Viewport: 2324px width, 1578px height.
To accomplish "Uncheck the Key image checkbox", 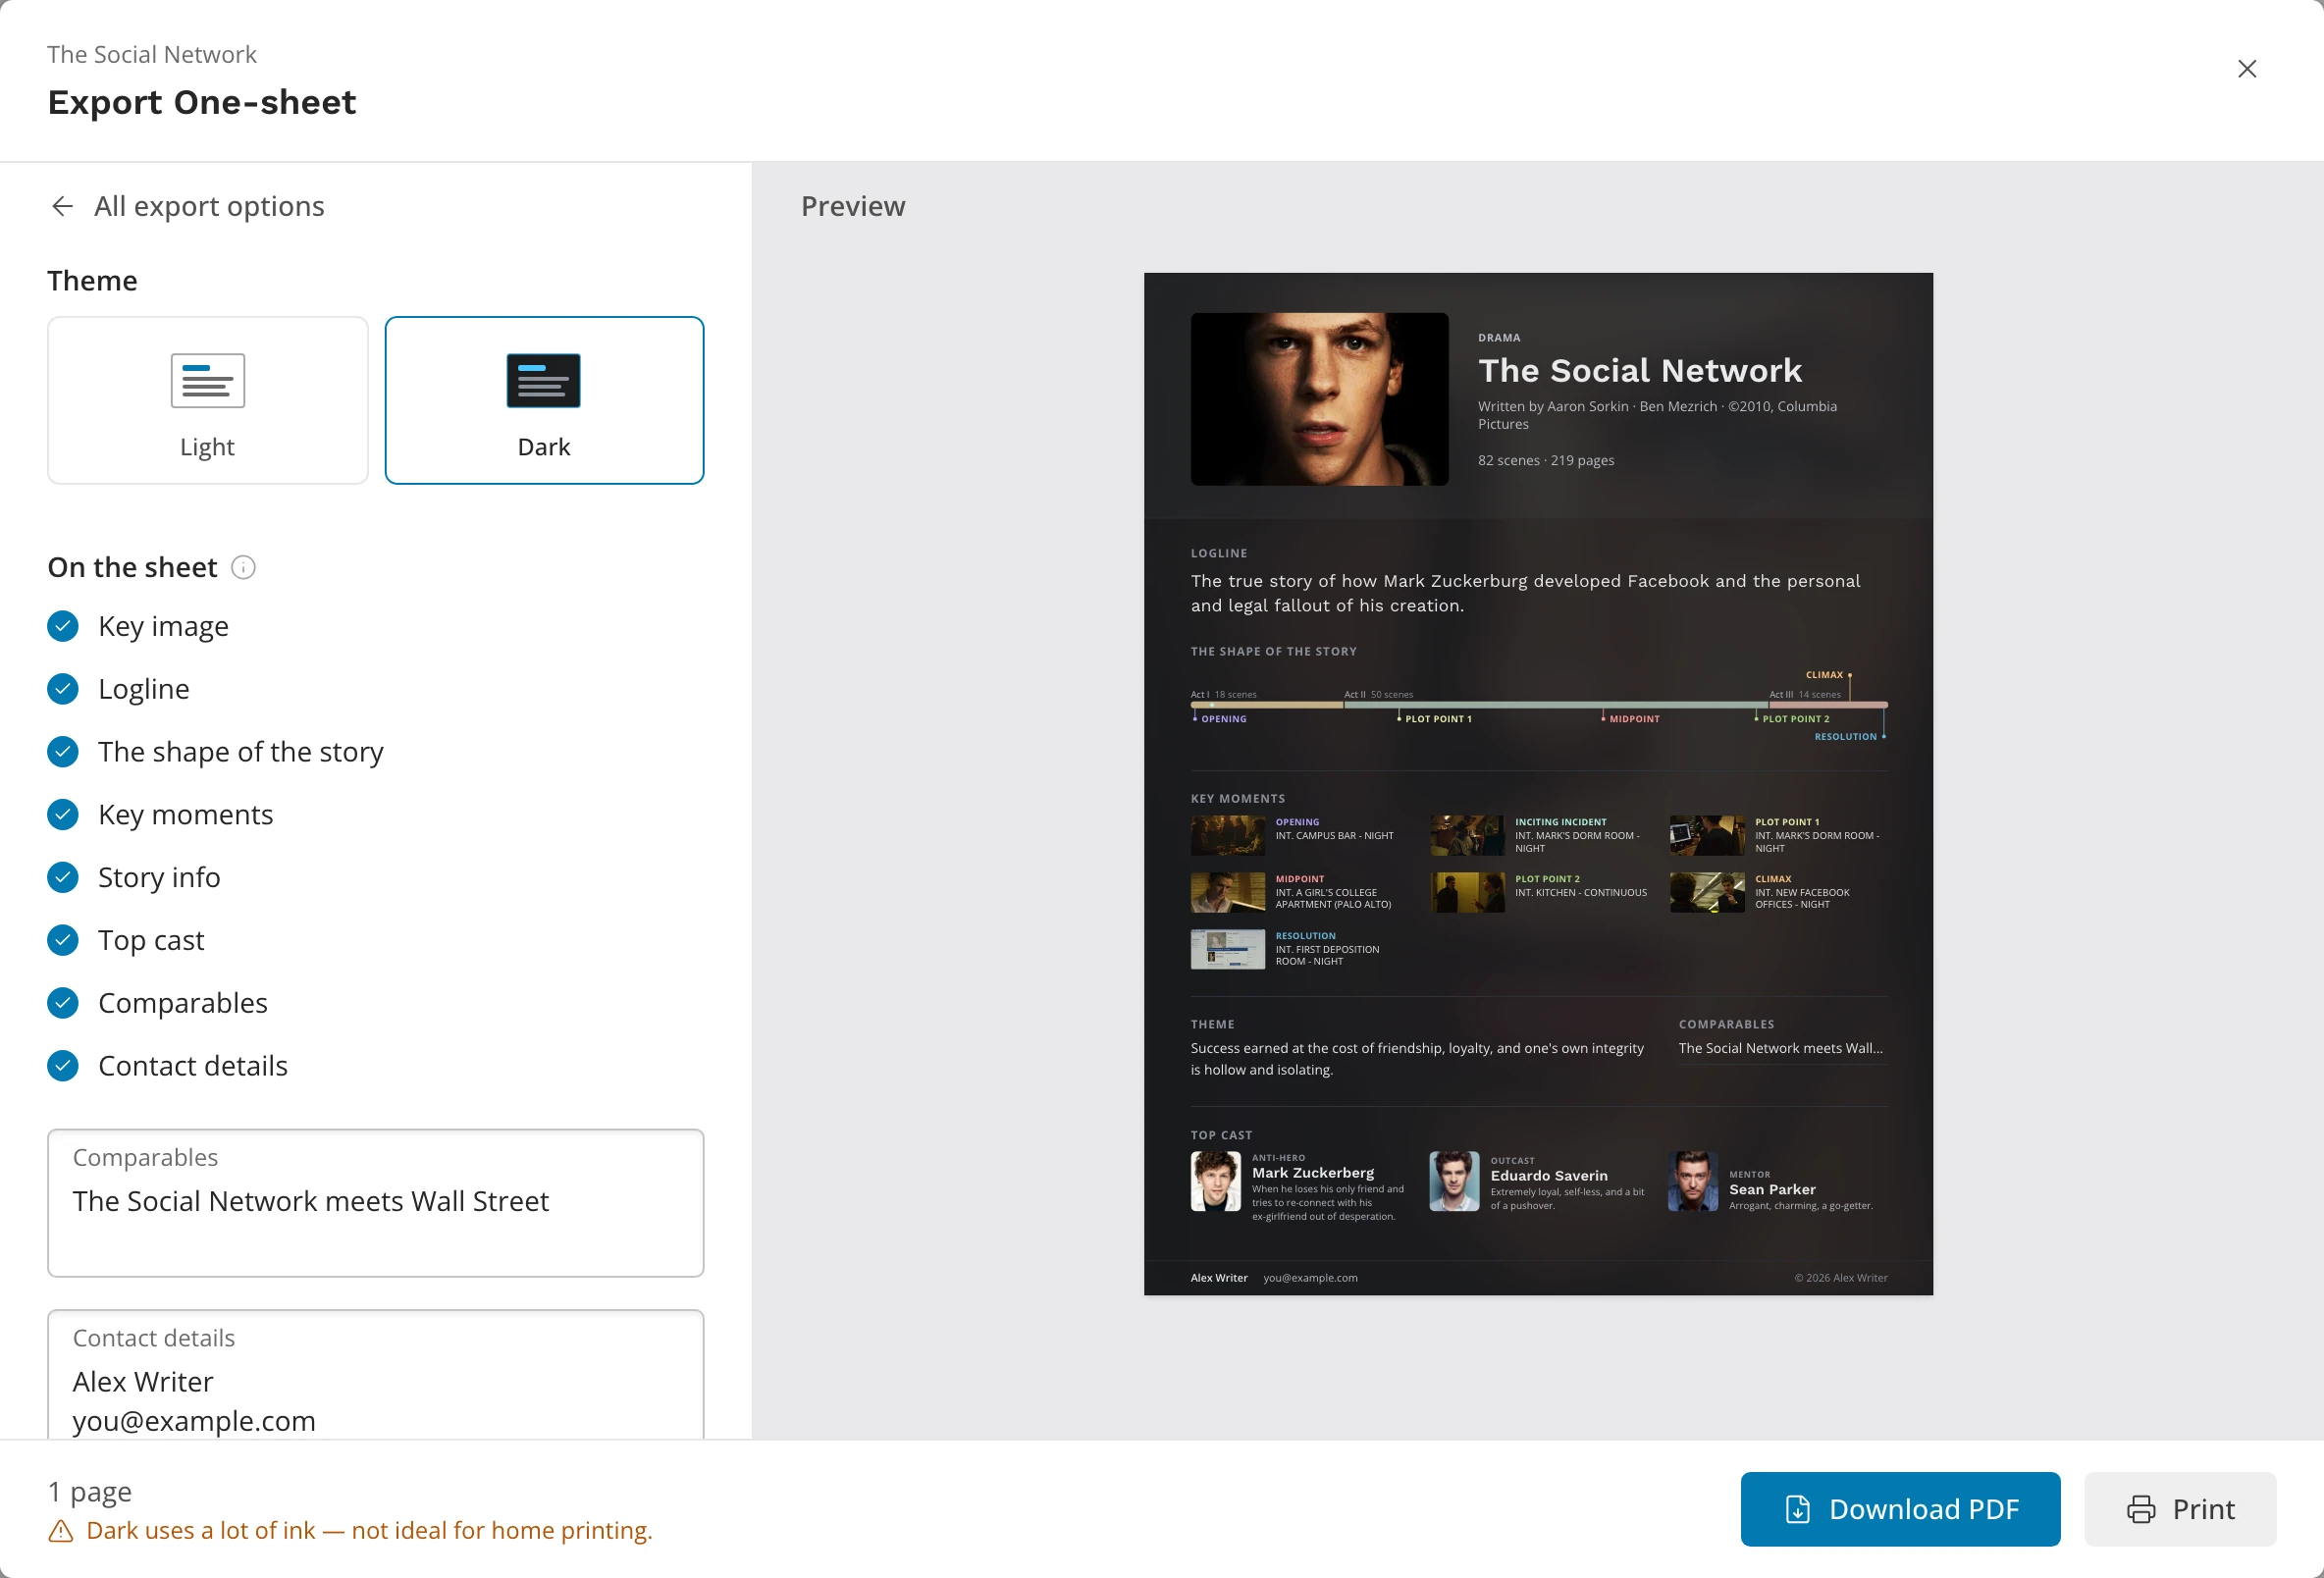I will coord(63,626).
